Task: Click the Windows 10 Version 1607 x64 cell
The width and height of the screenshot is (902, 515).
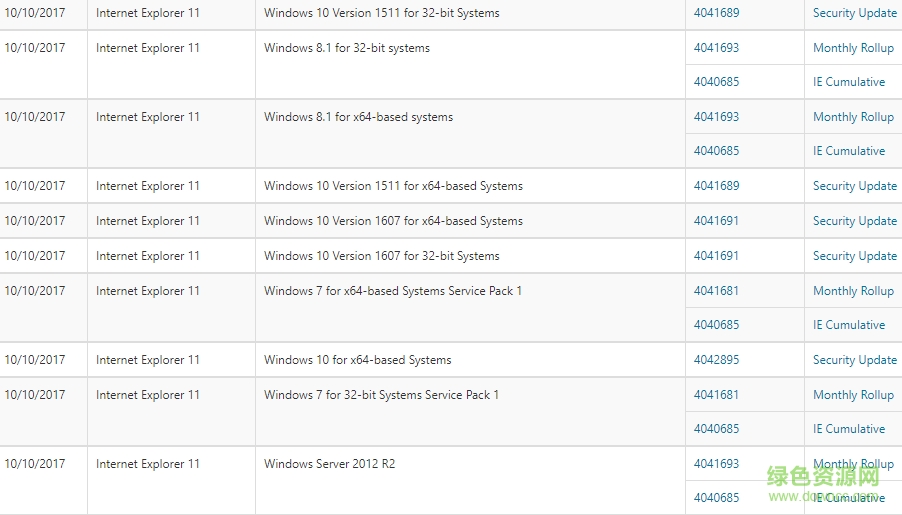Action: coord(393,221)
